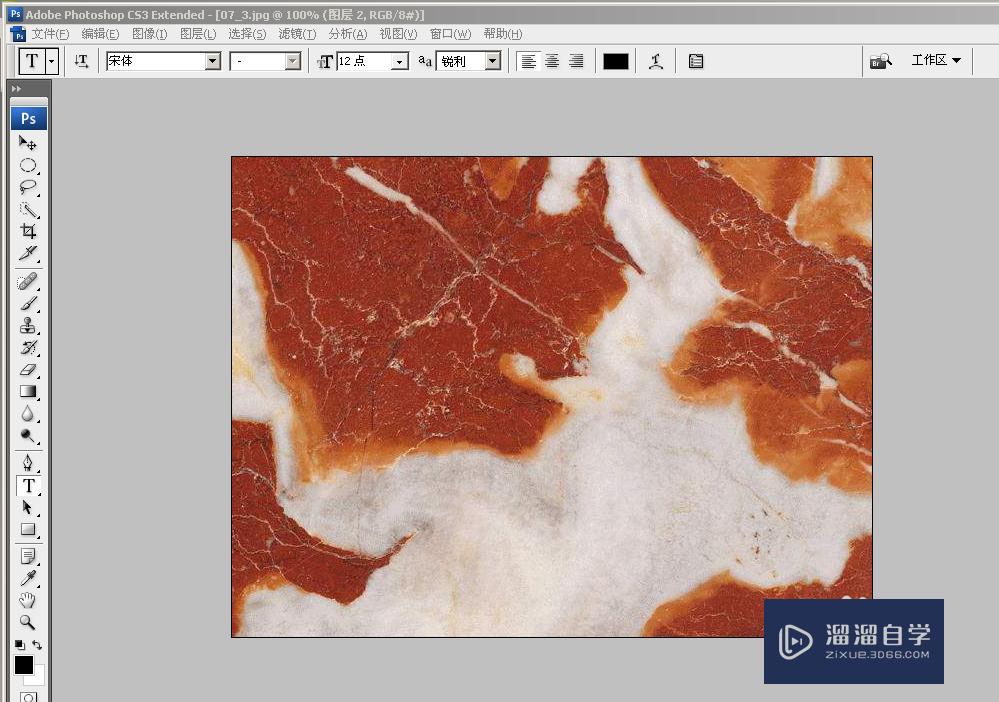Open the 帮助(H) menu
The image size is (999, 702).
[503, 34]
